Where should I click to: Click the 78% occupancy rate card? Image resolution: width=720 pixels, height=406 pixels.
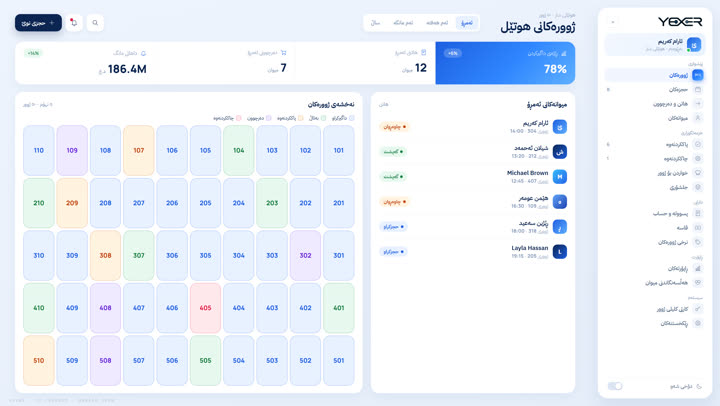click(505, 63)
